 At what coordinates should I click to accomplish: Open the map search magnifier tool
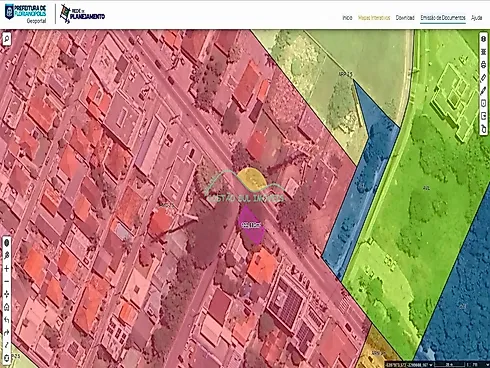(x=6, y=39)
